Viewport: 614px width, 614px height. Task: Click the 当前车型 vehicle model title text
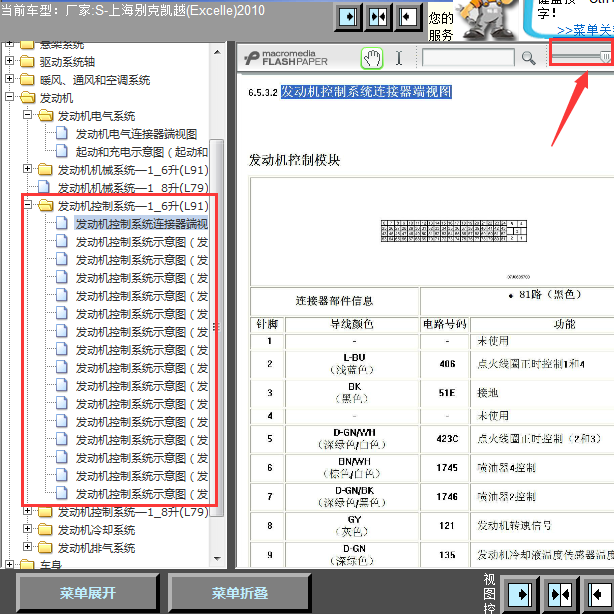[x=133, y=11]
